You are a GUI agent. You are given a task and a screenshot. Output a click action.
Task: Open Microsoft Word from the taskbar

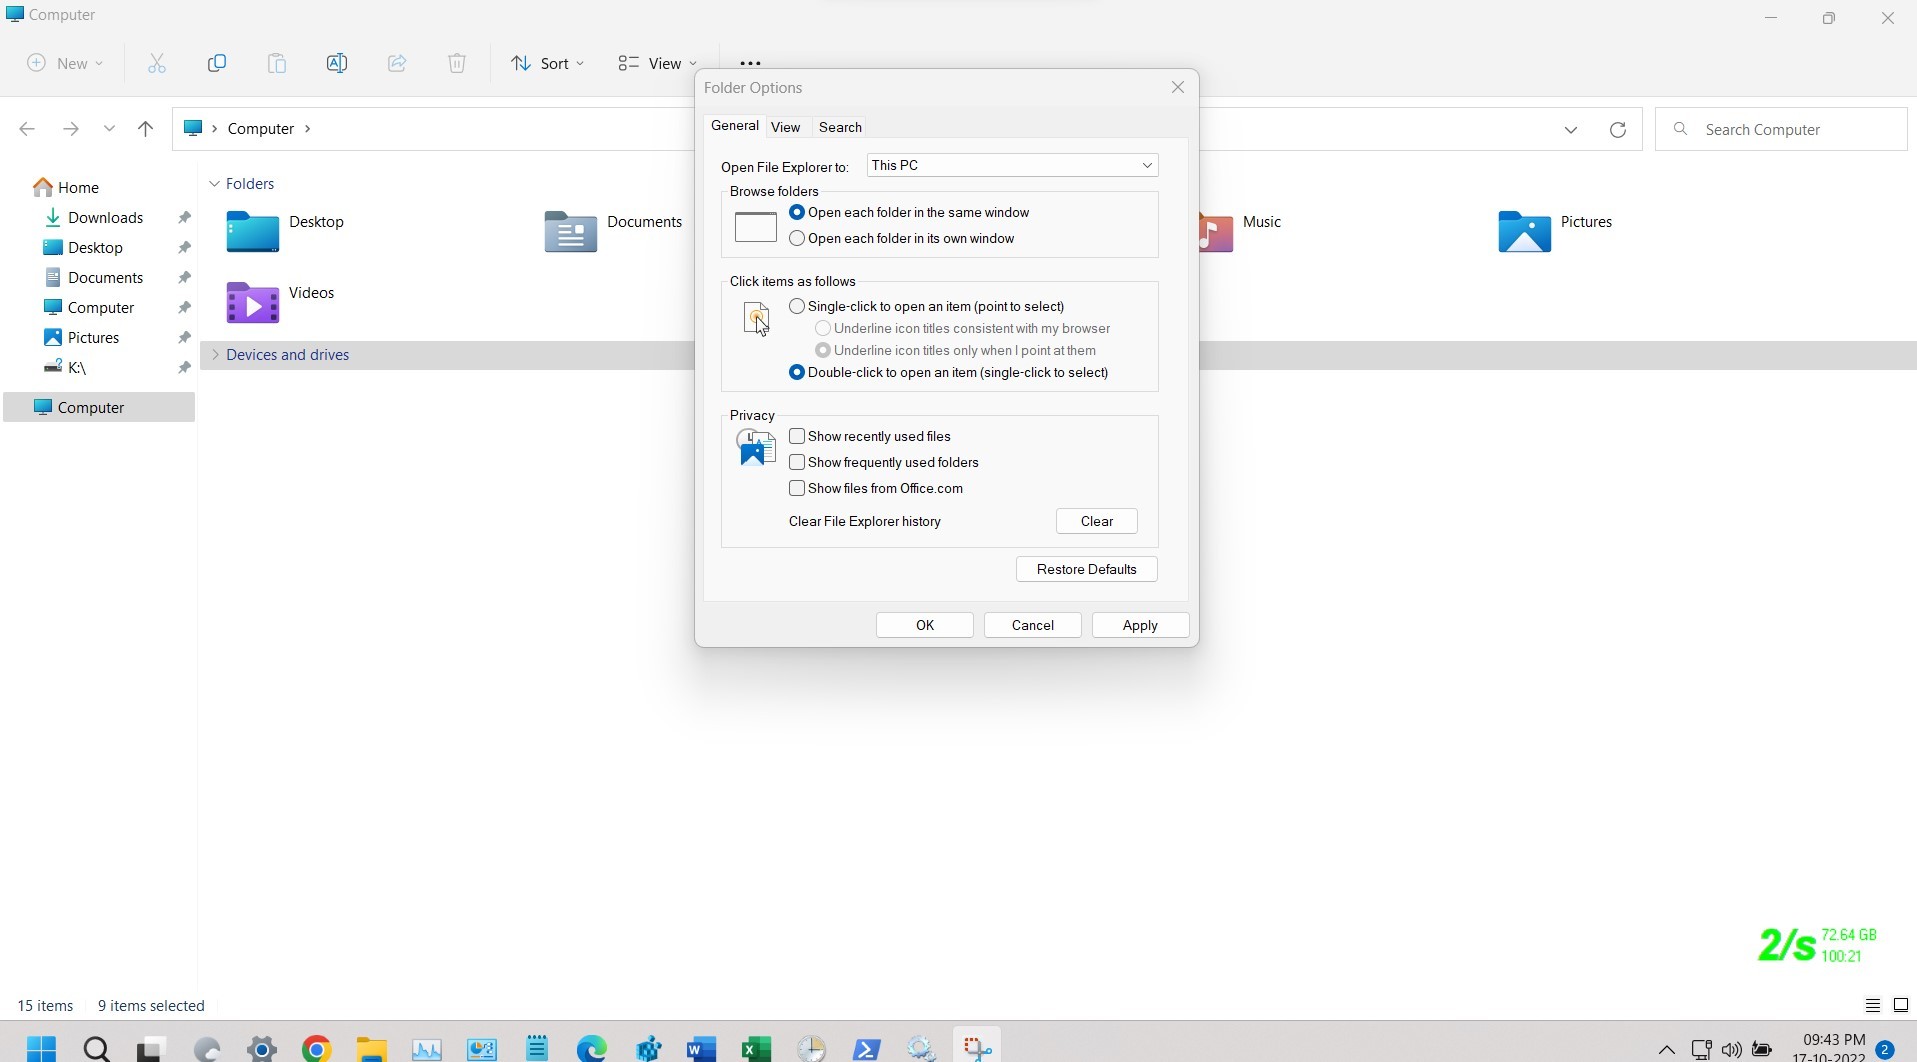(x=702, y=1049)
